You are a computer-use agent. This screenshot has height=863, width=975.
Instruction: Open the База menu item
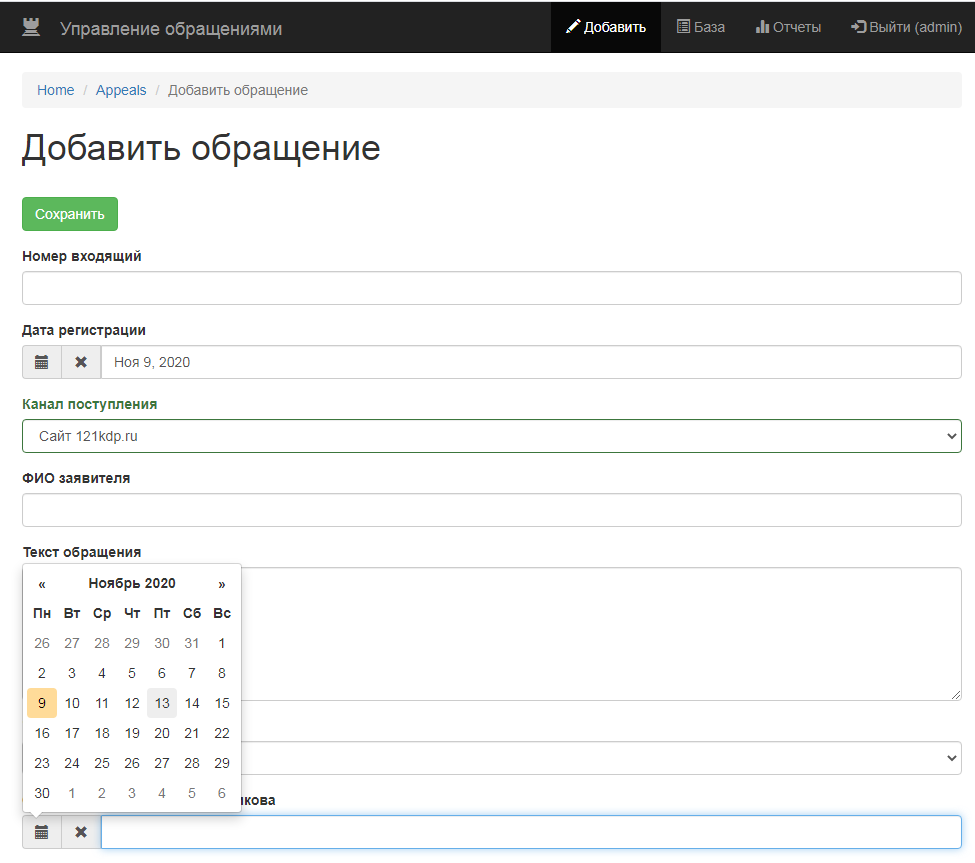[x=701, y=27]
